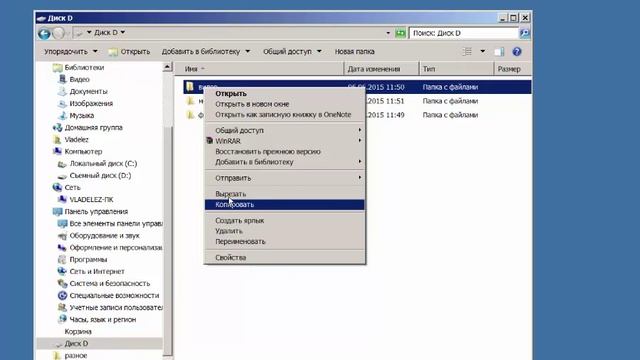Expand the WinRAR context submenu

[x=284, y=141]
